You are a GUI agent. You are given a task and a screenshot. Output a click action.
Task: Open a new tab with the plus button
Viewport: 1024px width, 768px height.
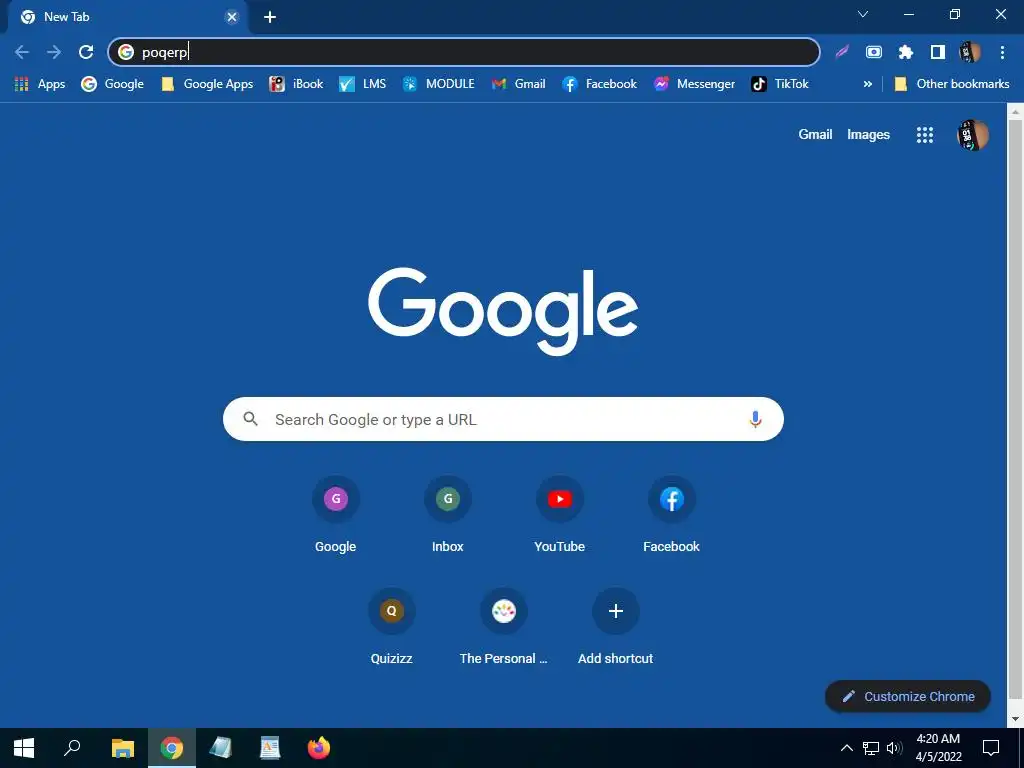click(270, 17)
